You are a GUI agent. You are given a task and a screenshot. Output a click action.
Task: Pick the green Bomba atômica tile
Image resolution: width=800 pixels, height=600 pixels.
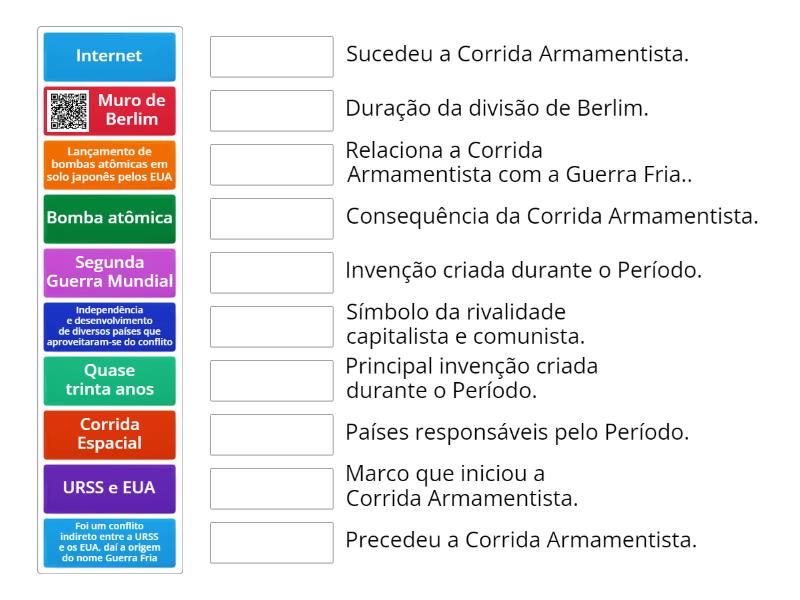110,218
